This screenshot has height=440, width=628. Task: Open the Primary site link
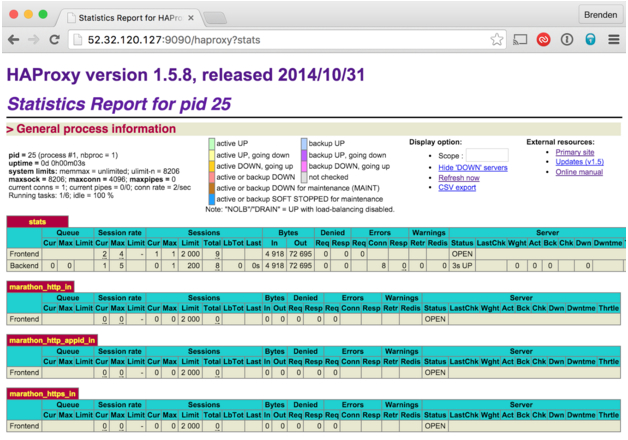click(x=575, y=152)
